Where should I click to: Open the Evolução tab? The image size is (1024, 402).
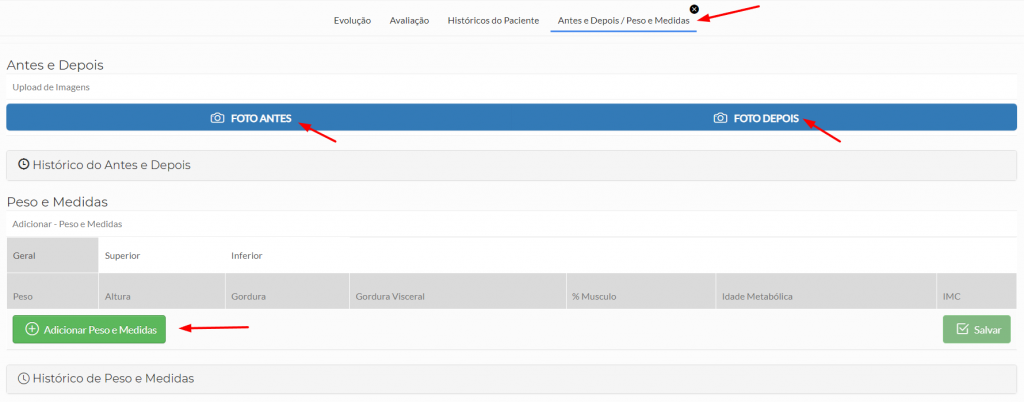pyautogui.click(x=352, y=20)
